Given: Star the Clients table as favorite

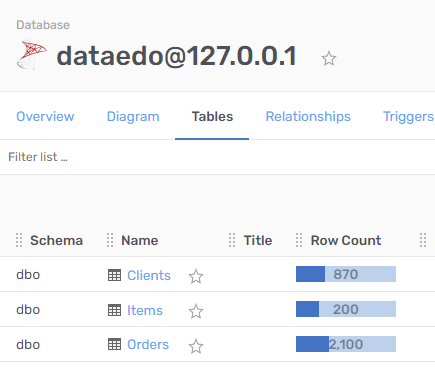Looking at the screenshot, I should point(196,276).
